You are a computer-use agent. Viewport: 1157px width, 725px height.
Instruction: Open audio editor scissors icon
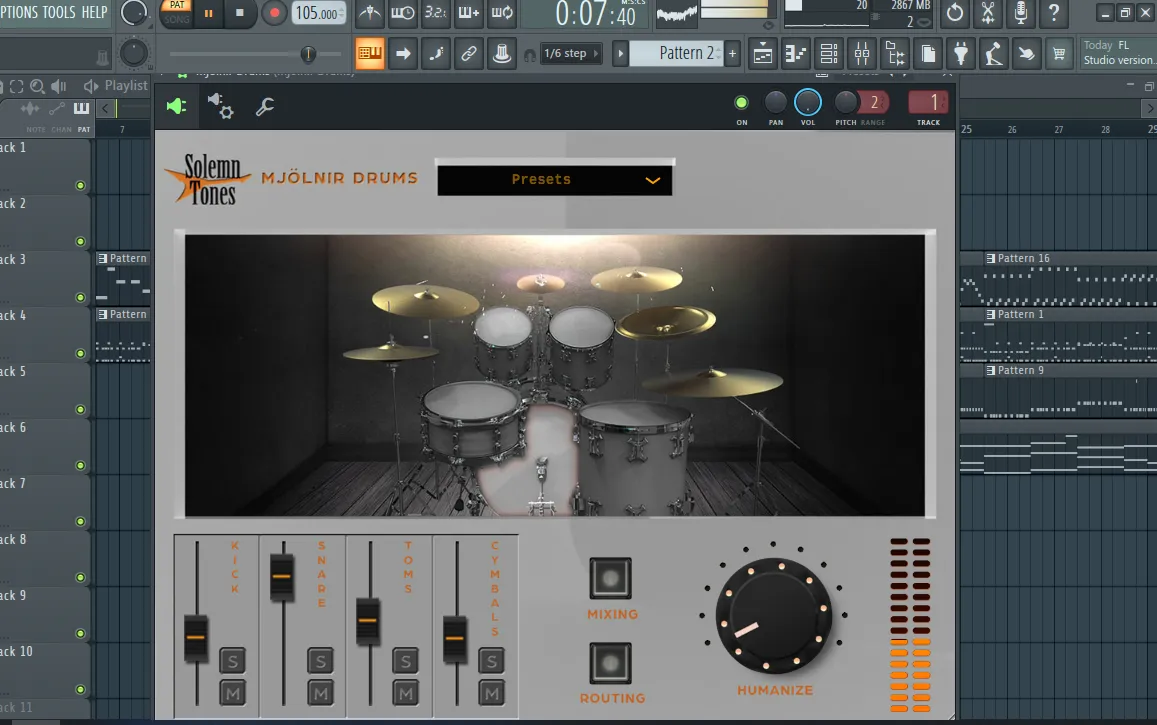point(988,13)
